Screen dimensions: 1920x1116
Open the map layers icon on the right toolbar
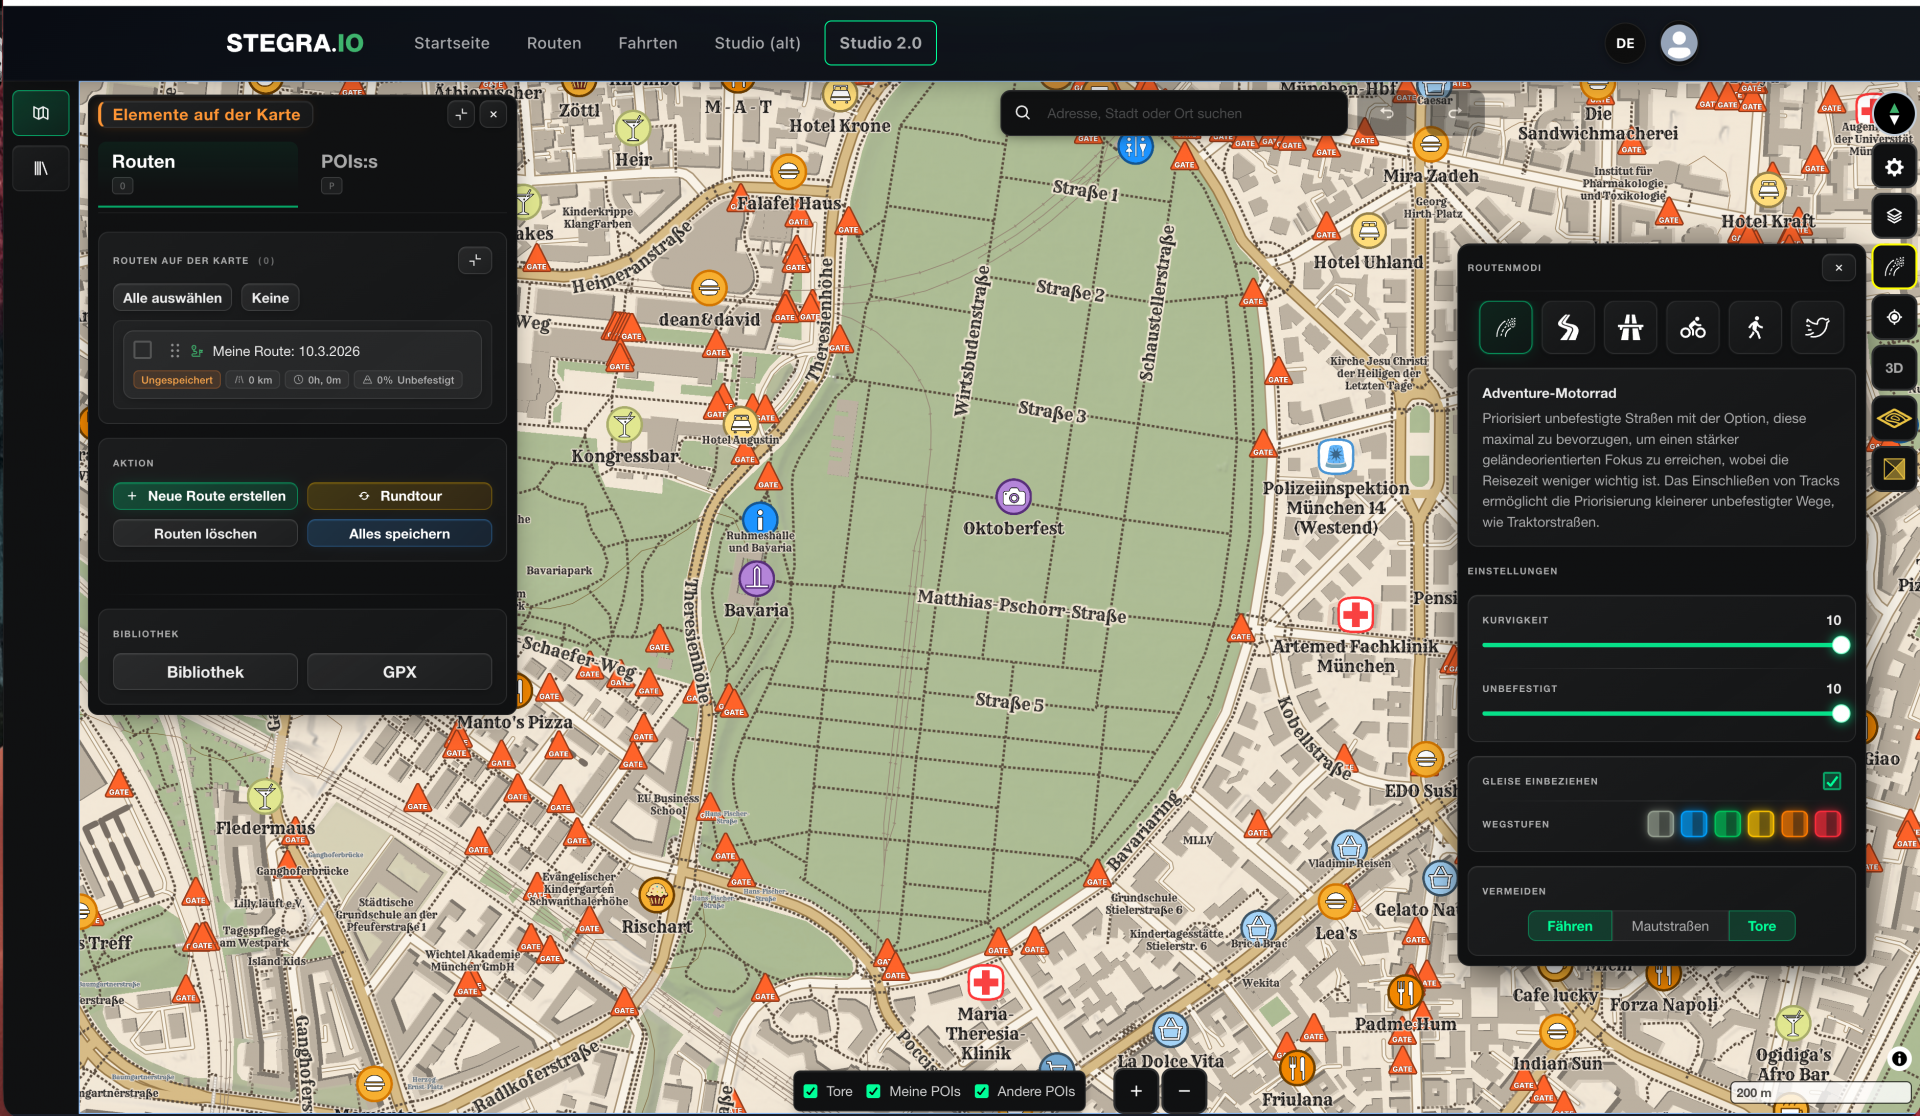[1894, 216]
